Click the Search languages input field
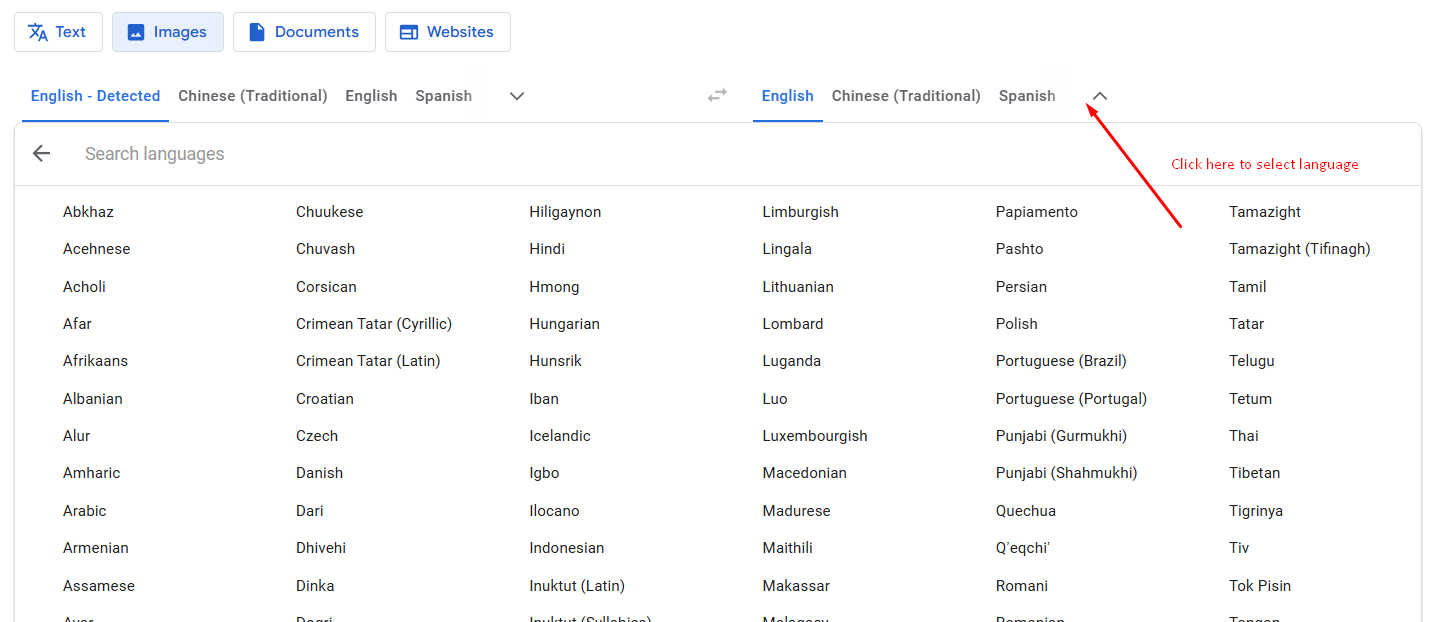The width and height of the screenshot is (1445, 622). (400, 154)
